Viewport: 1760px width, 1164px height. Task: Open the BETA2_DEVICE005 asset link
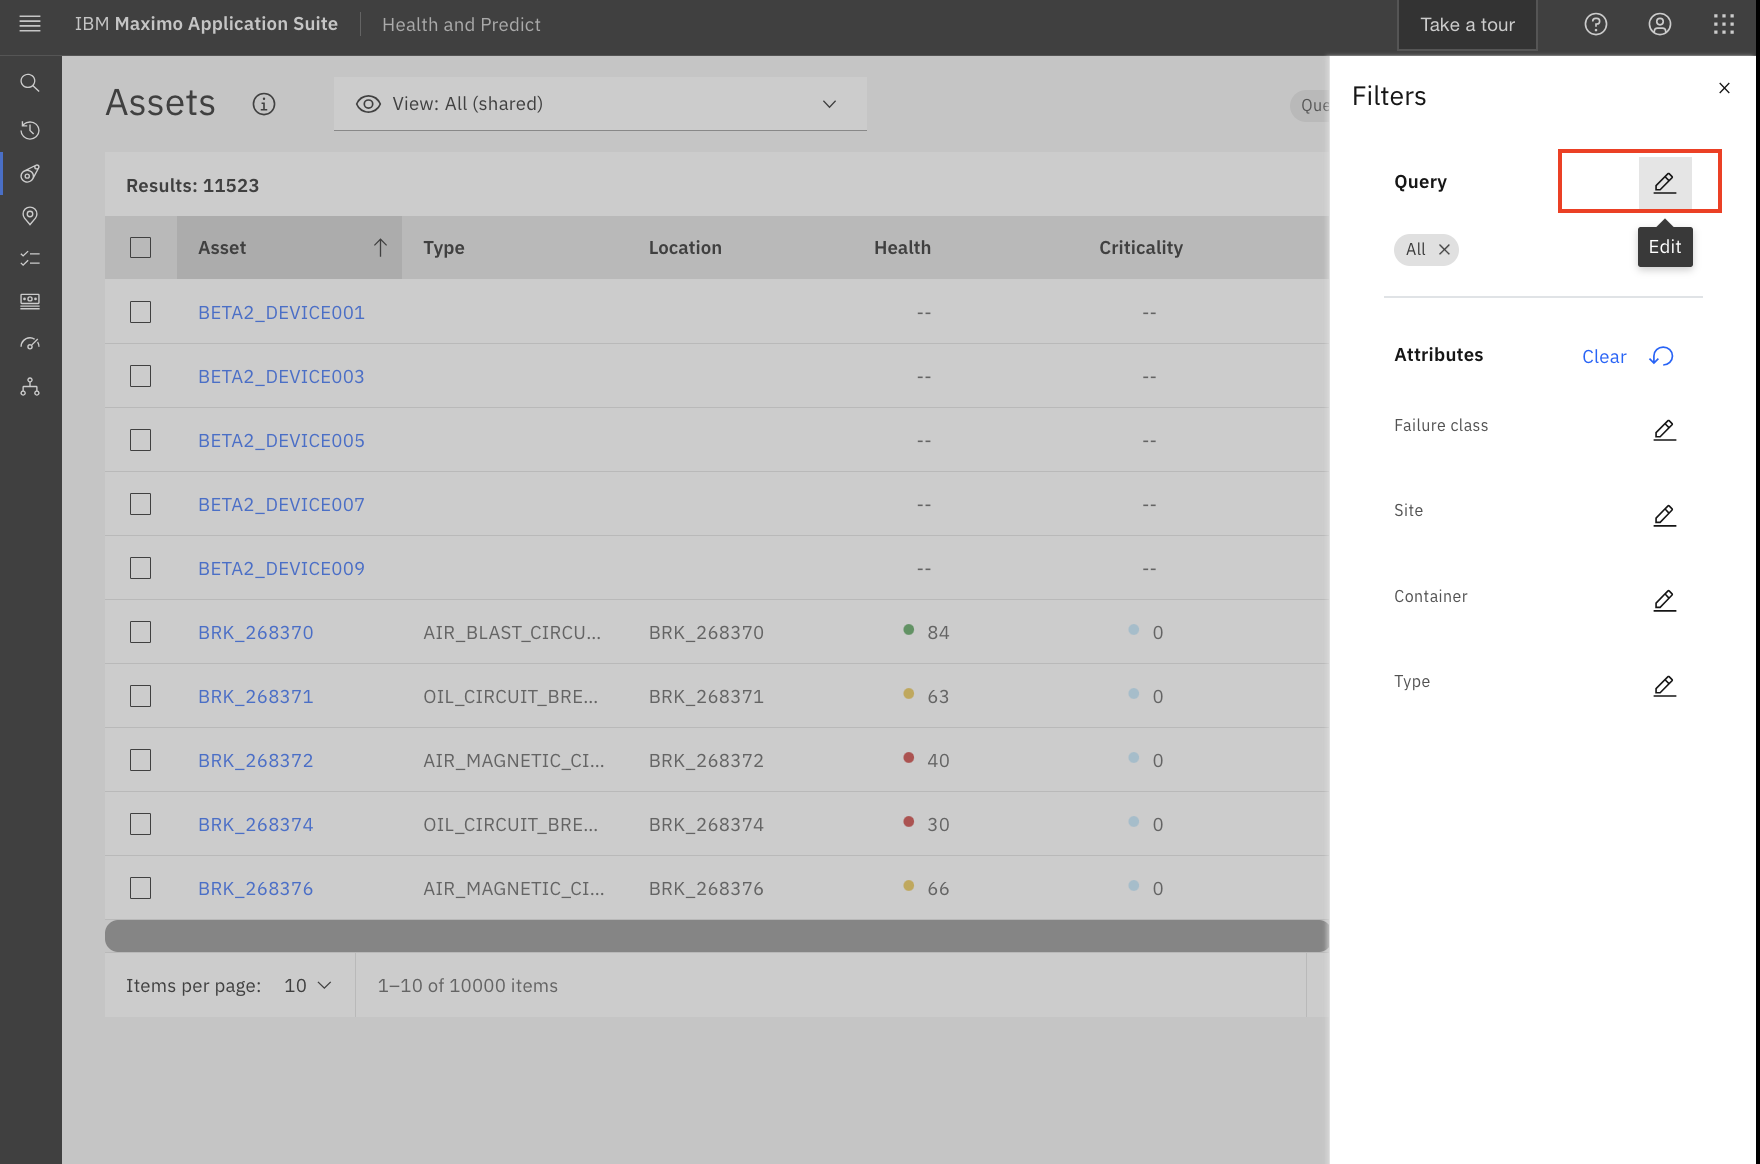click(281, 441)
